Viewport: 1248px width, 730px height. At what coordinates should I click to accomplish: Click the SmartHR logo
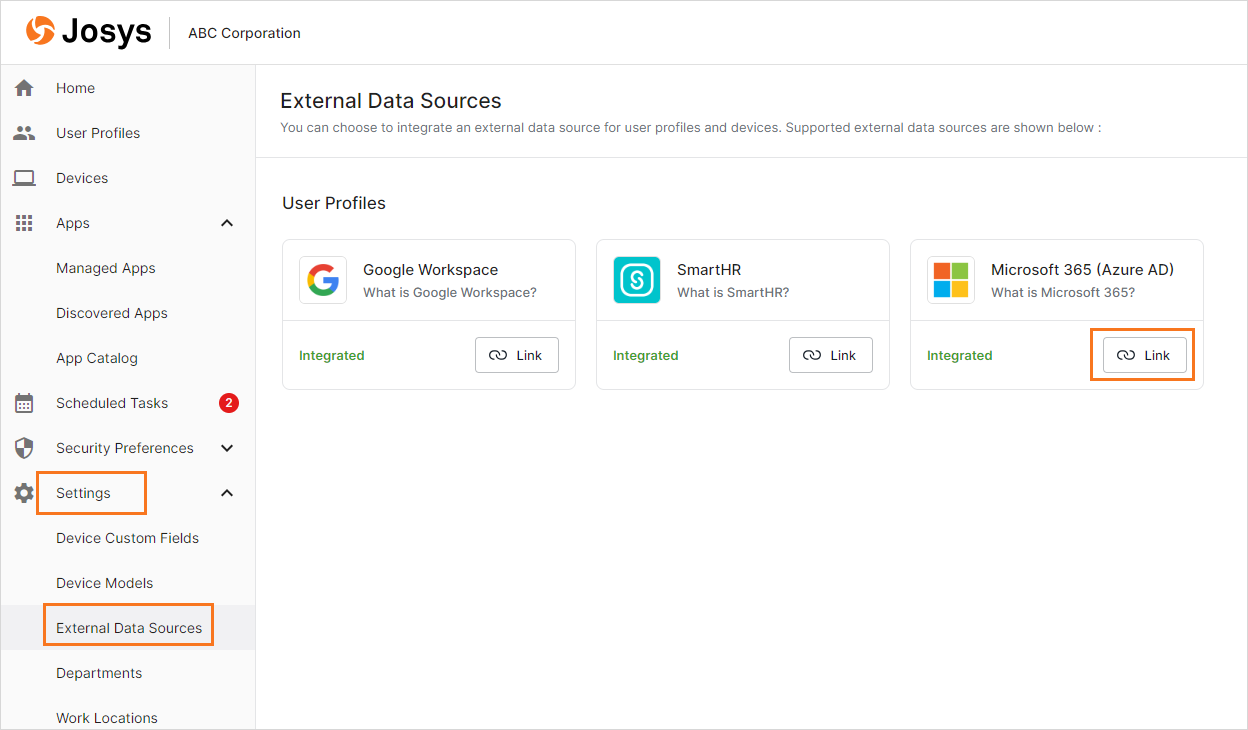tap(637, 280)
